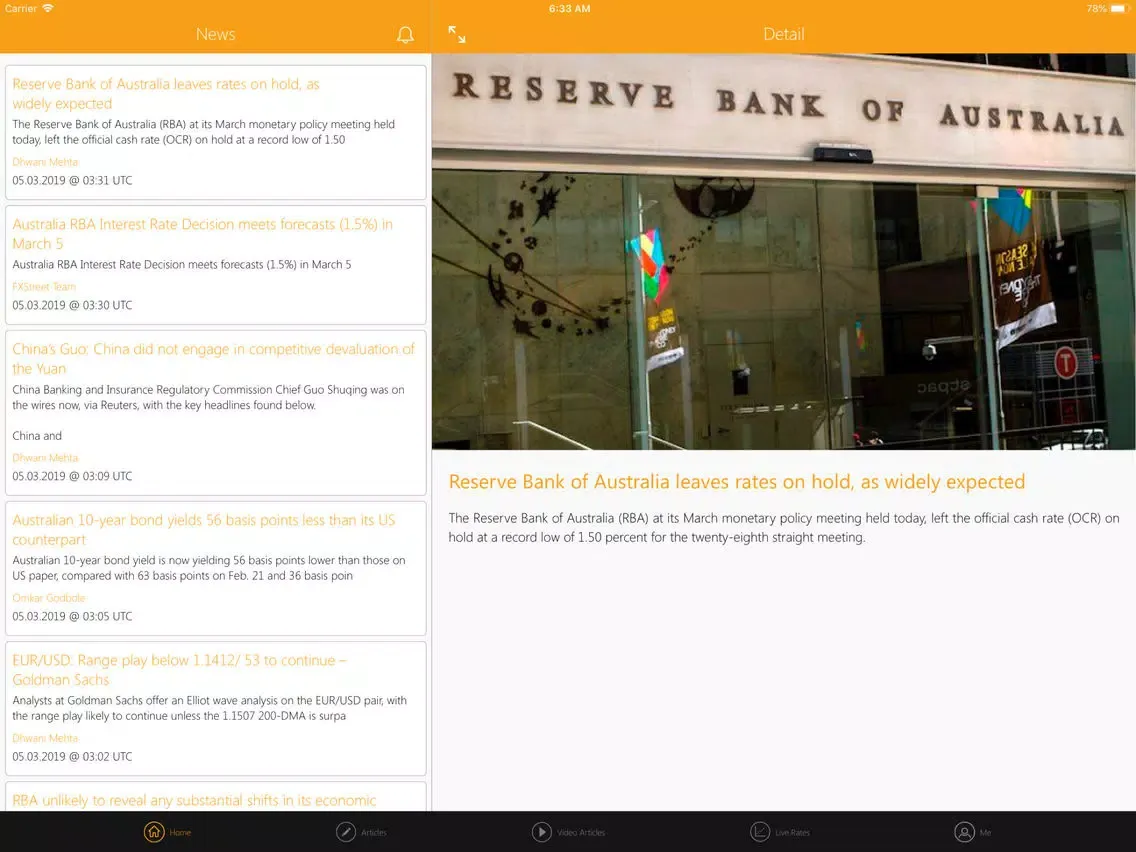Expand detail view to full screen

[x=456, y=34]
